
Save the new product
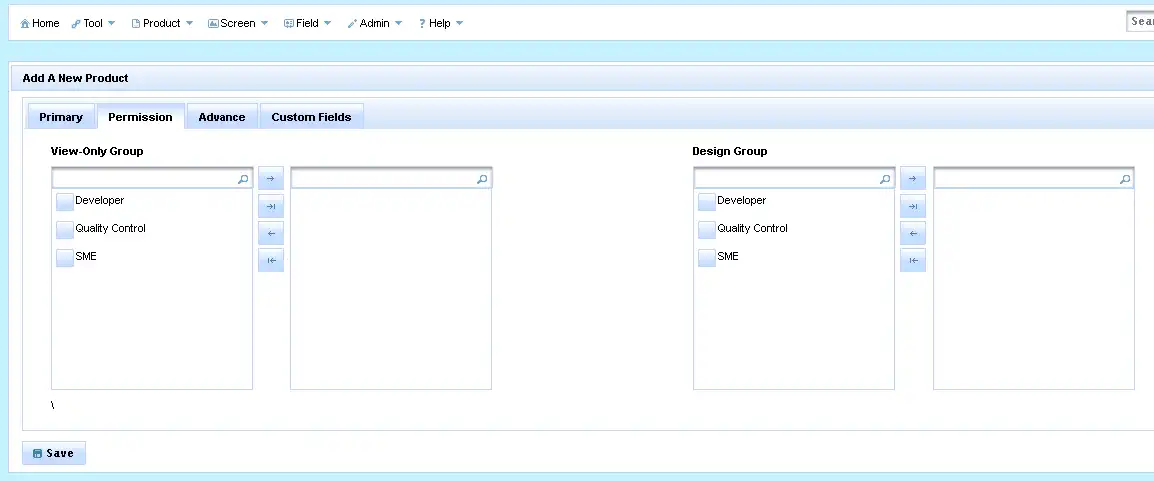pyautogui.click(x=54, y=454)
